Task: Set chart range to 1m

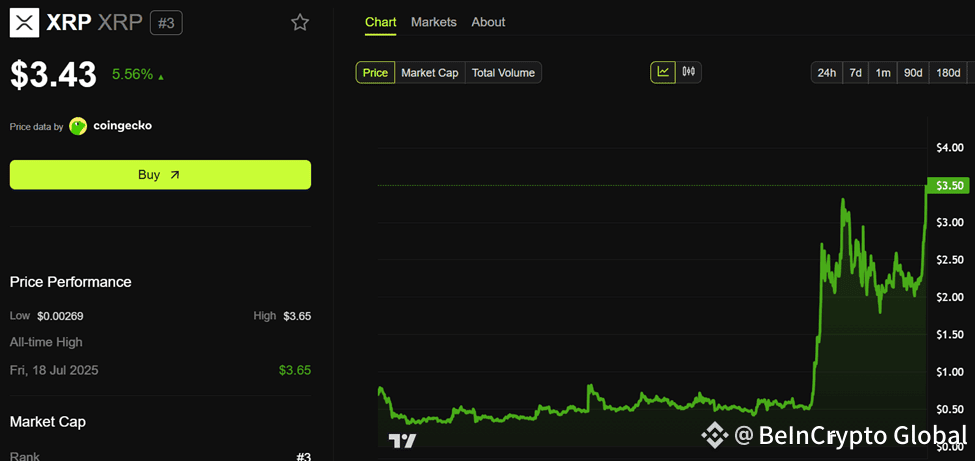Action: coord(883,73)
